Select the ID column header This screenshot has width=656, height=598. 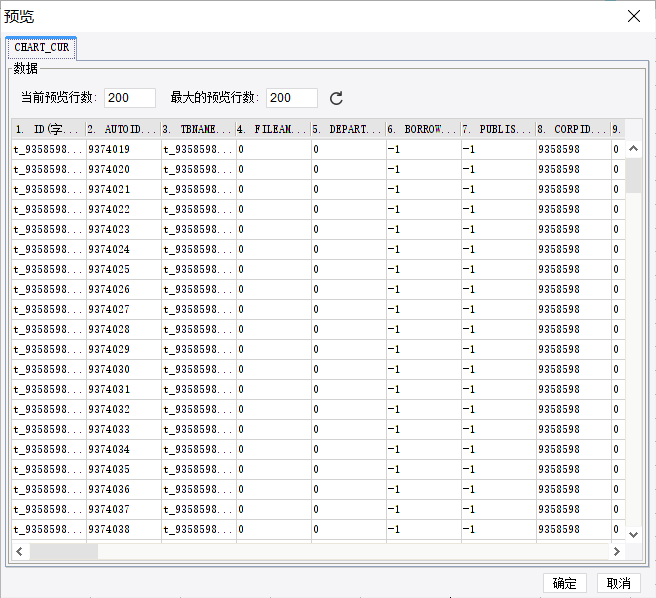coord(49,129)
